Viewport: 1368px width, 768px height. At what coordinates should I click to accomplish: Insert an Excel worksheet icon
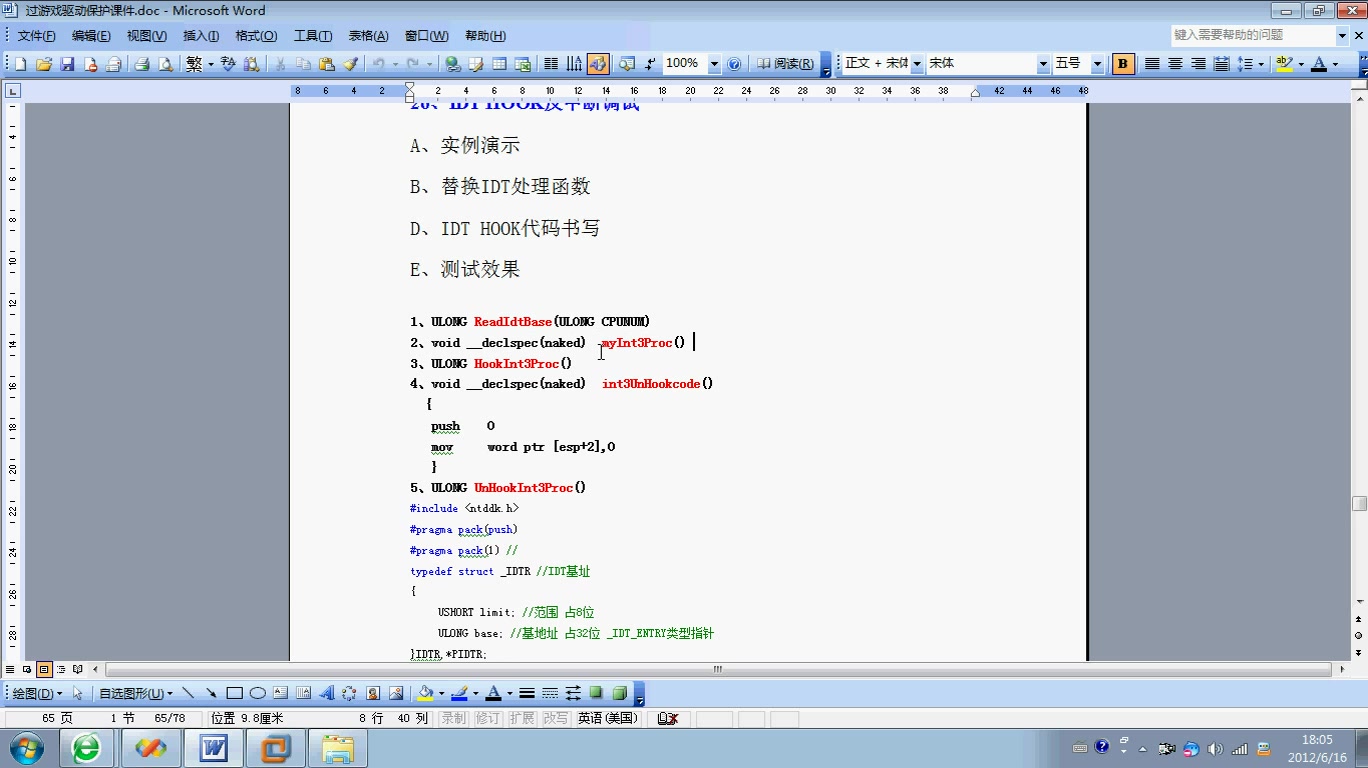522,64
